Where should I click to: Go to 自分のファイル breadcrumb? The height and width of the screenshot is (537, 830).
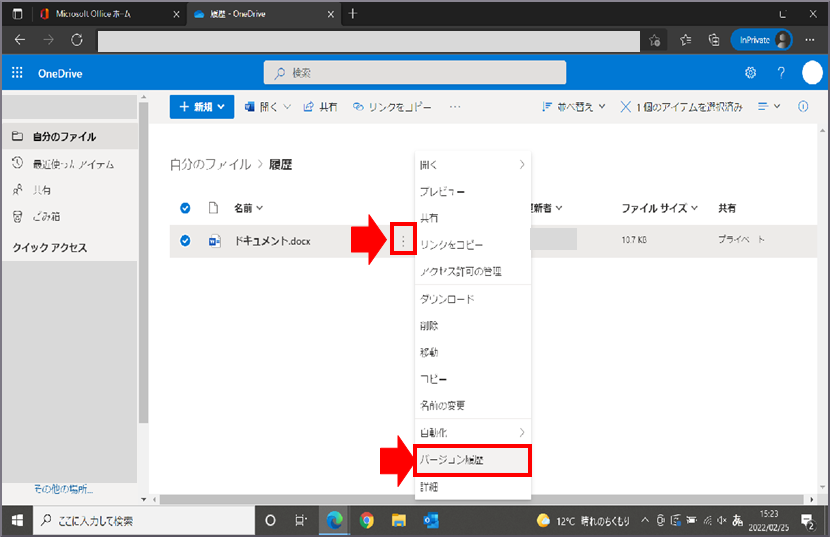(211, 164)
